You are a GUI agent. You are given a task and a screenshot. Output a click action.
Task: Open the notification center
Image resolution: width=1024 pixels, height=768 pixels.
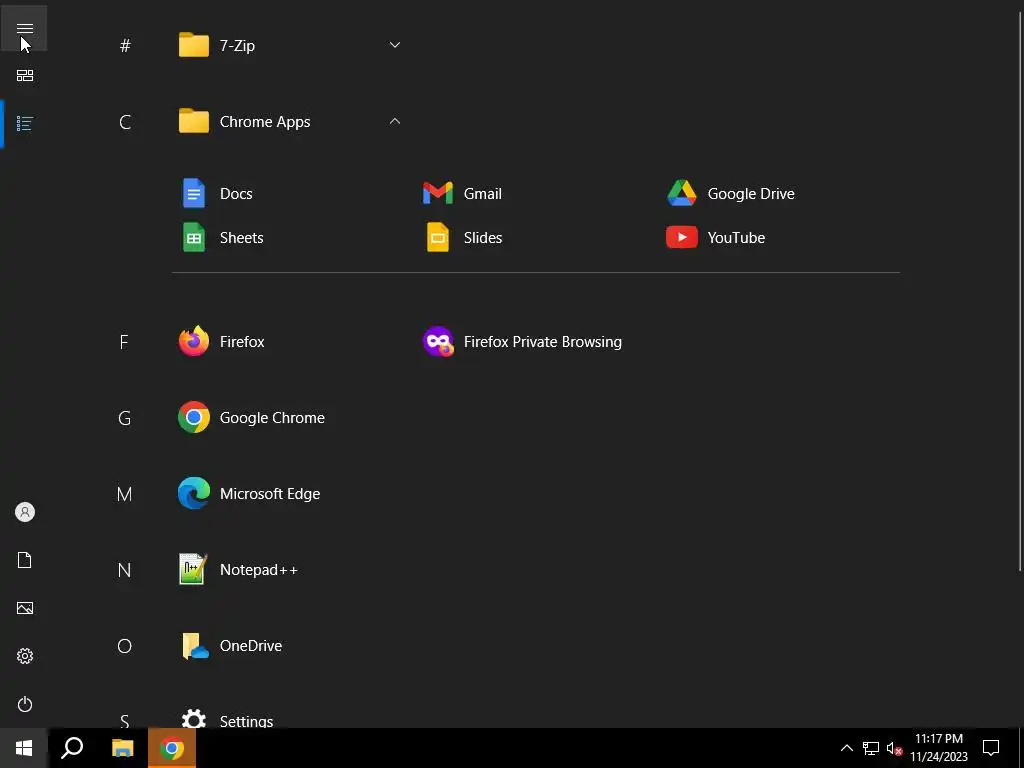coord(991,748)
